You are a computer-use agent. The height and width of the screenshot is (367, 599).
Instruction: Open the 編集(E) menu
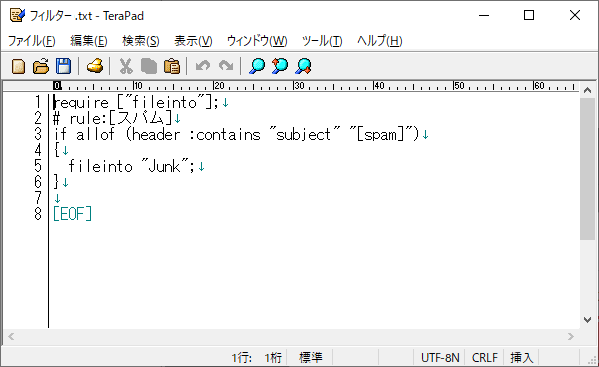(89, 41)
